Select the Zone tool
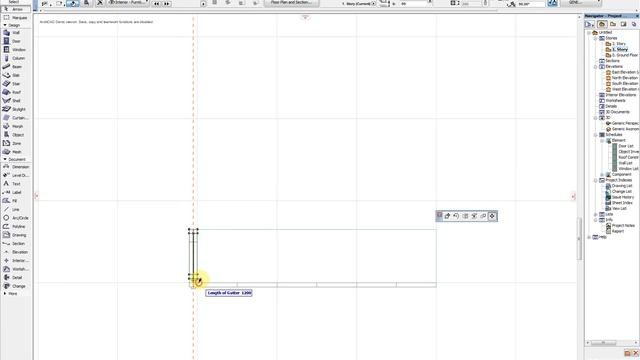 (16, 143)
